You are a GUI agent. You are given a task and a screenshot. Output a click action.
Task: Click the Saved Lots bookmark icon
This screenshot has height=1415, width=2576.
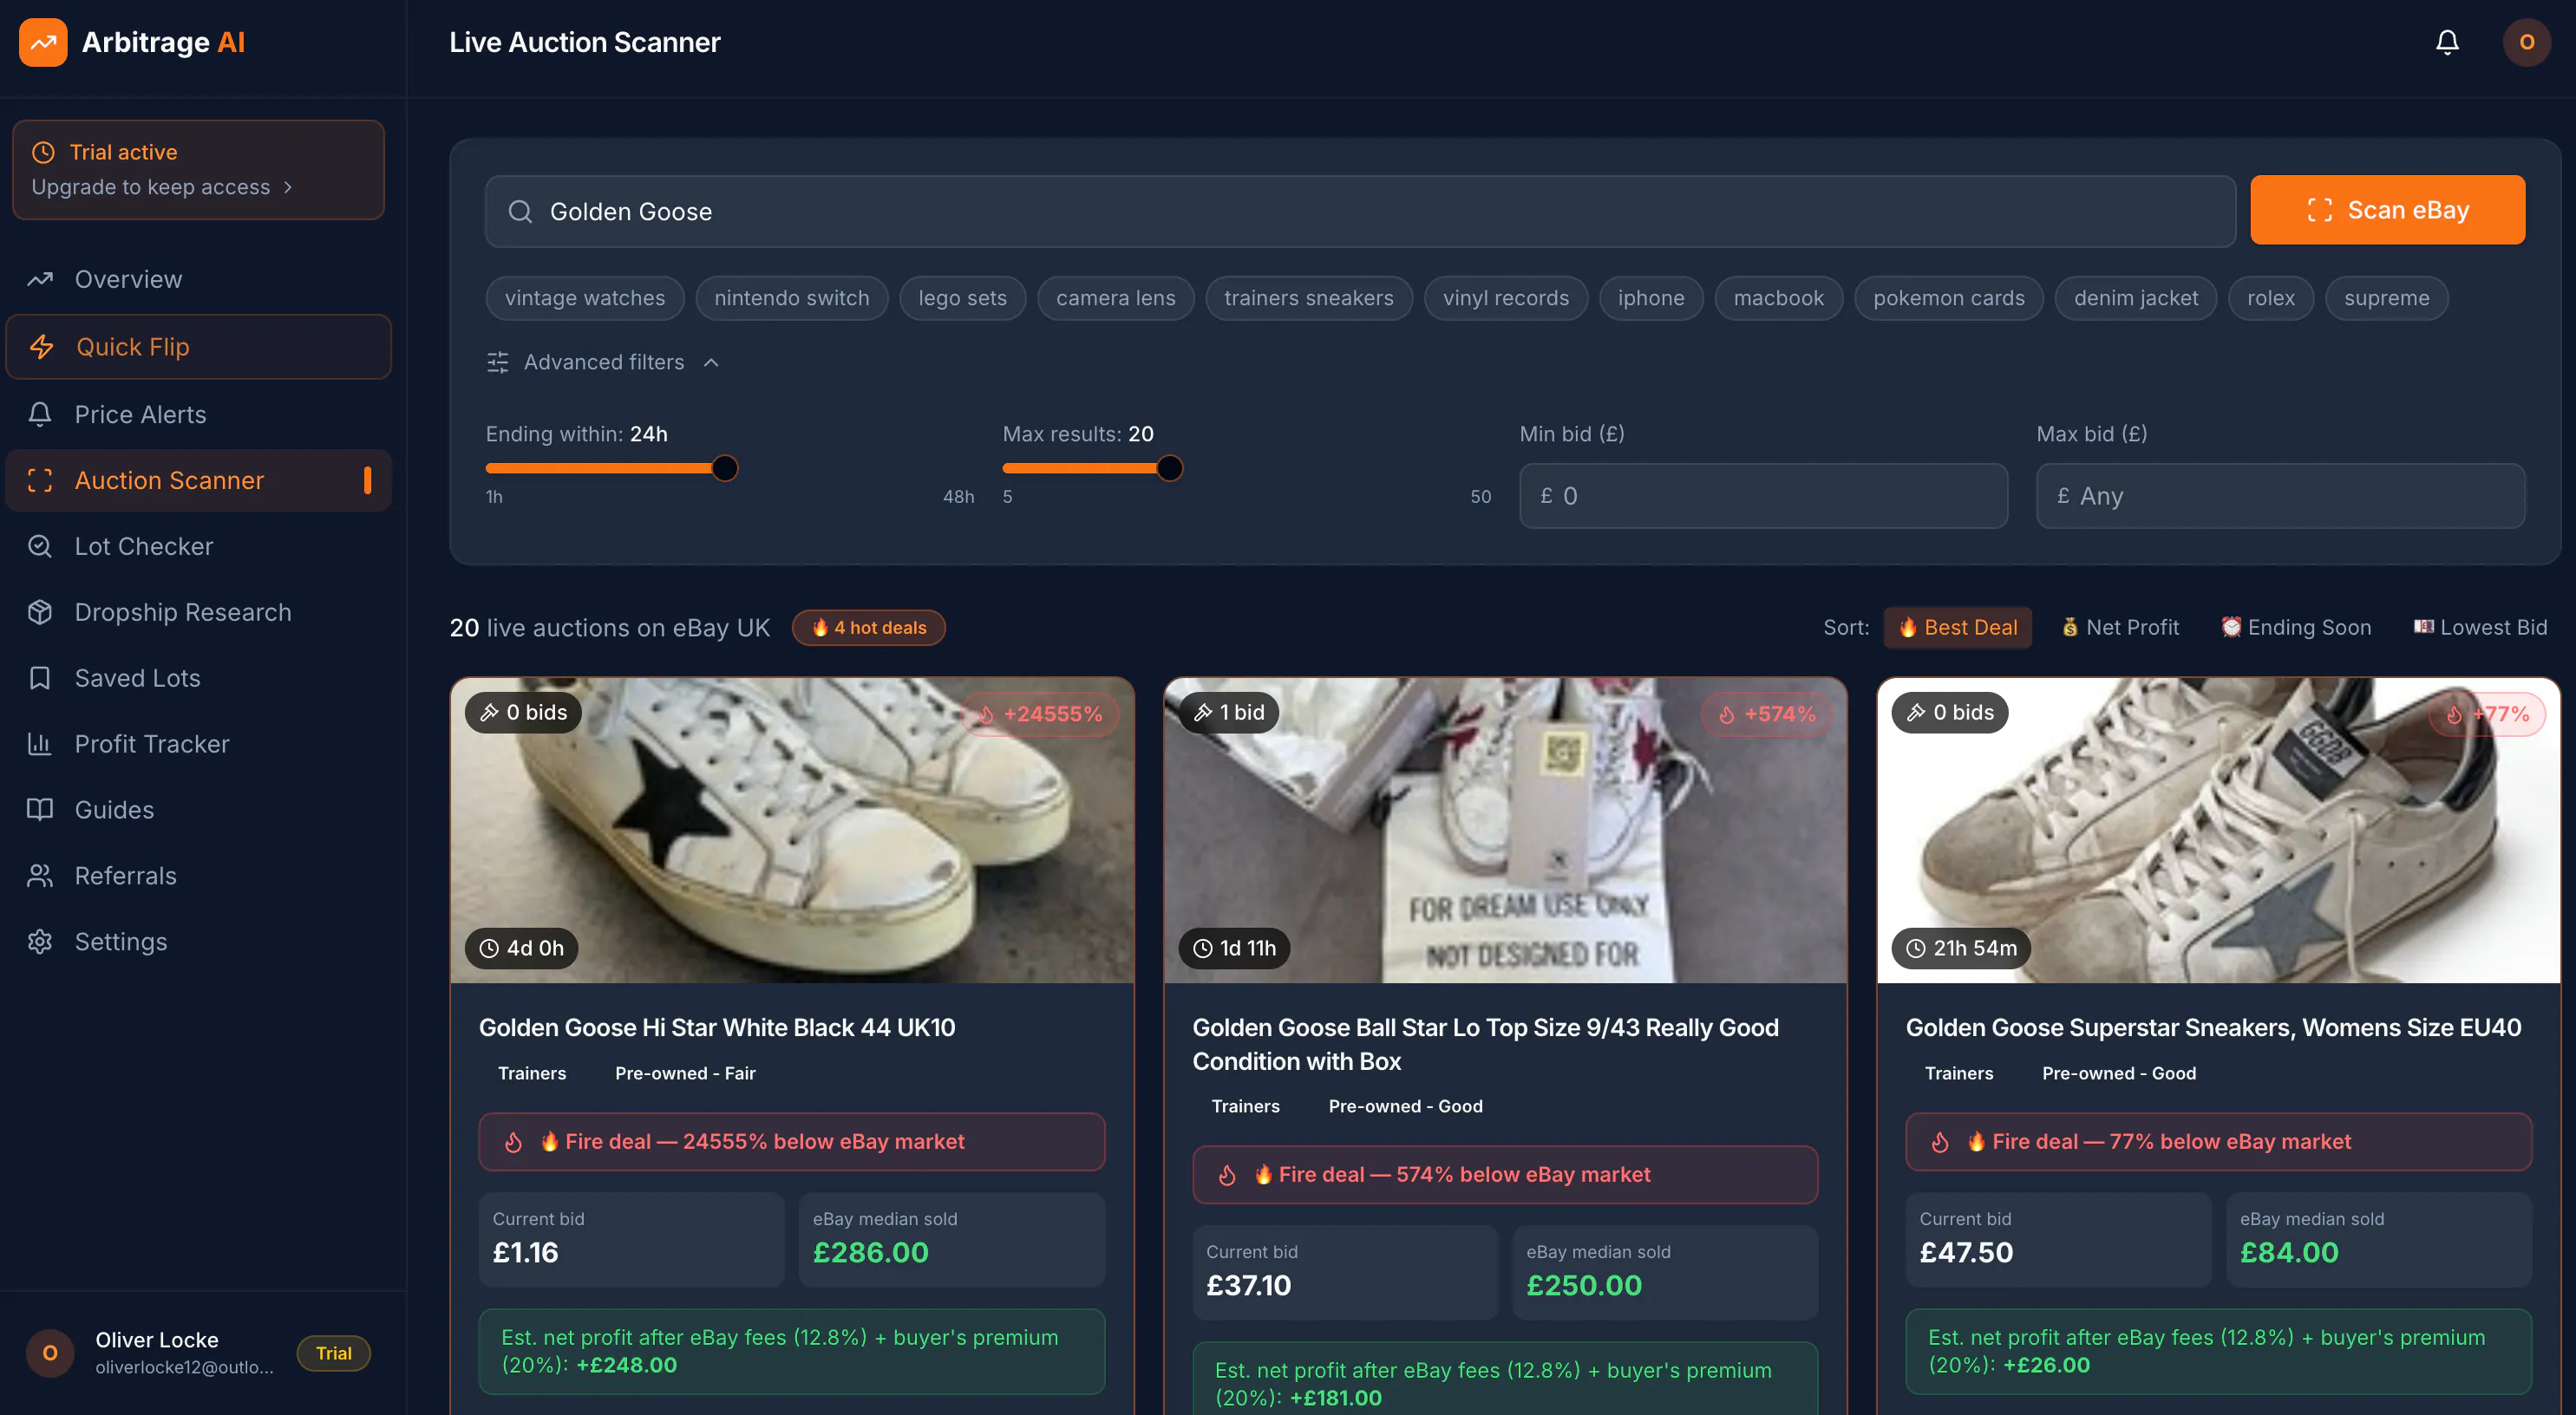tap(40, 678)
